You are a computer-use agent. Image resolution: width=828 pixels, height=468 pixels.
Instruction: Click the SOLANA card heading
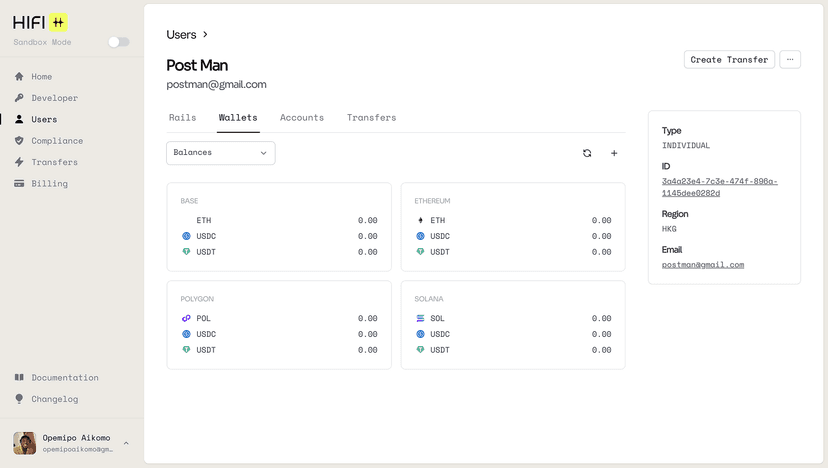tap(429, 299)
